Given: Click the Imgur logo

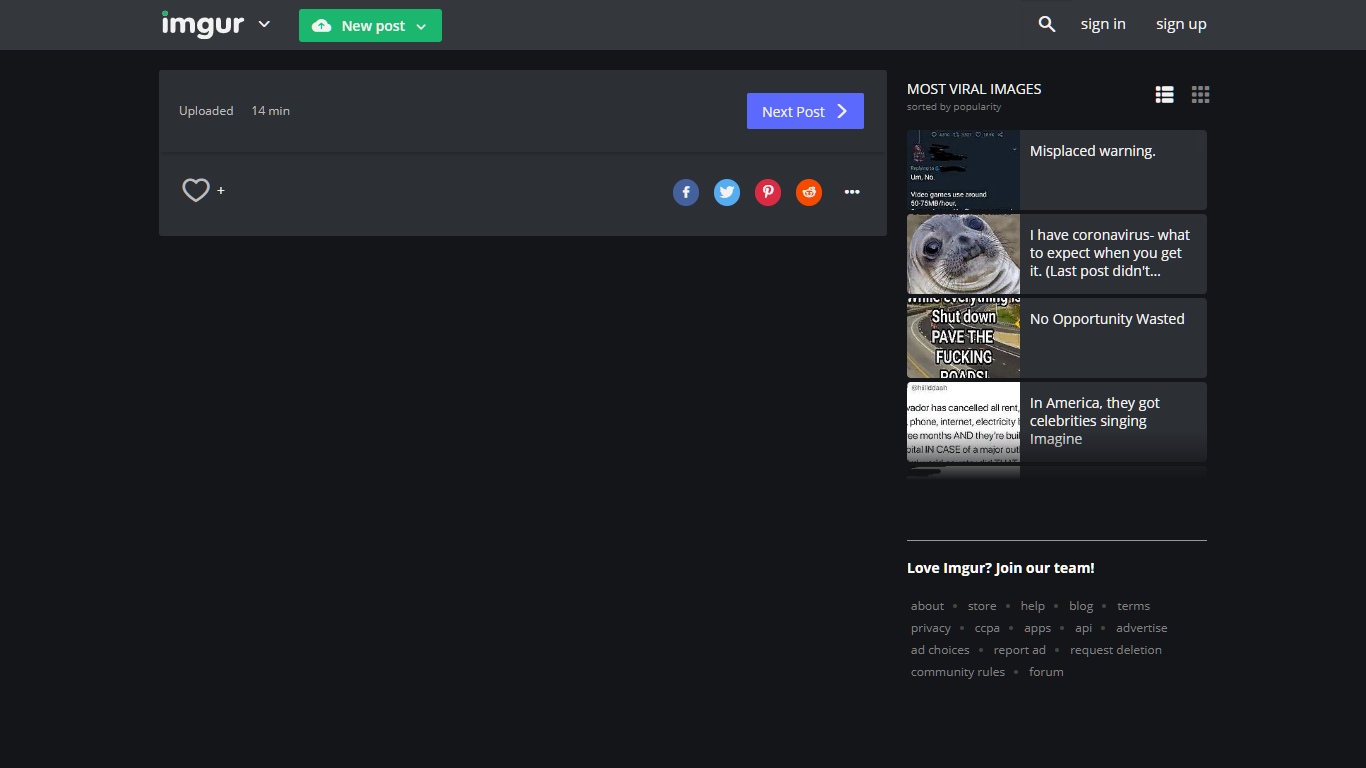Looking at the screenshot, I should point(203,24).
